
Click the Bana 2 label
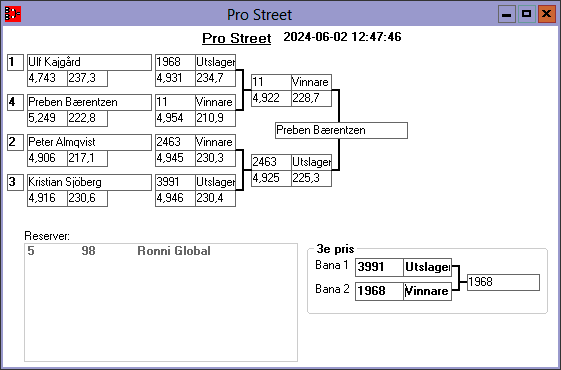[332, 289]
